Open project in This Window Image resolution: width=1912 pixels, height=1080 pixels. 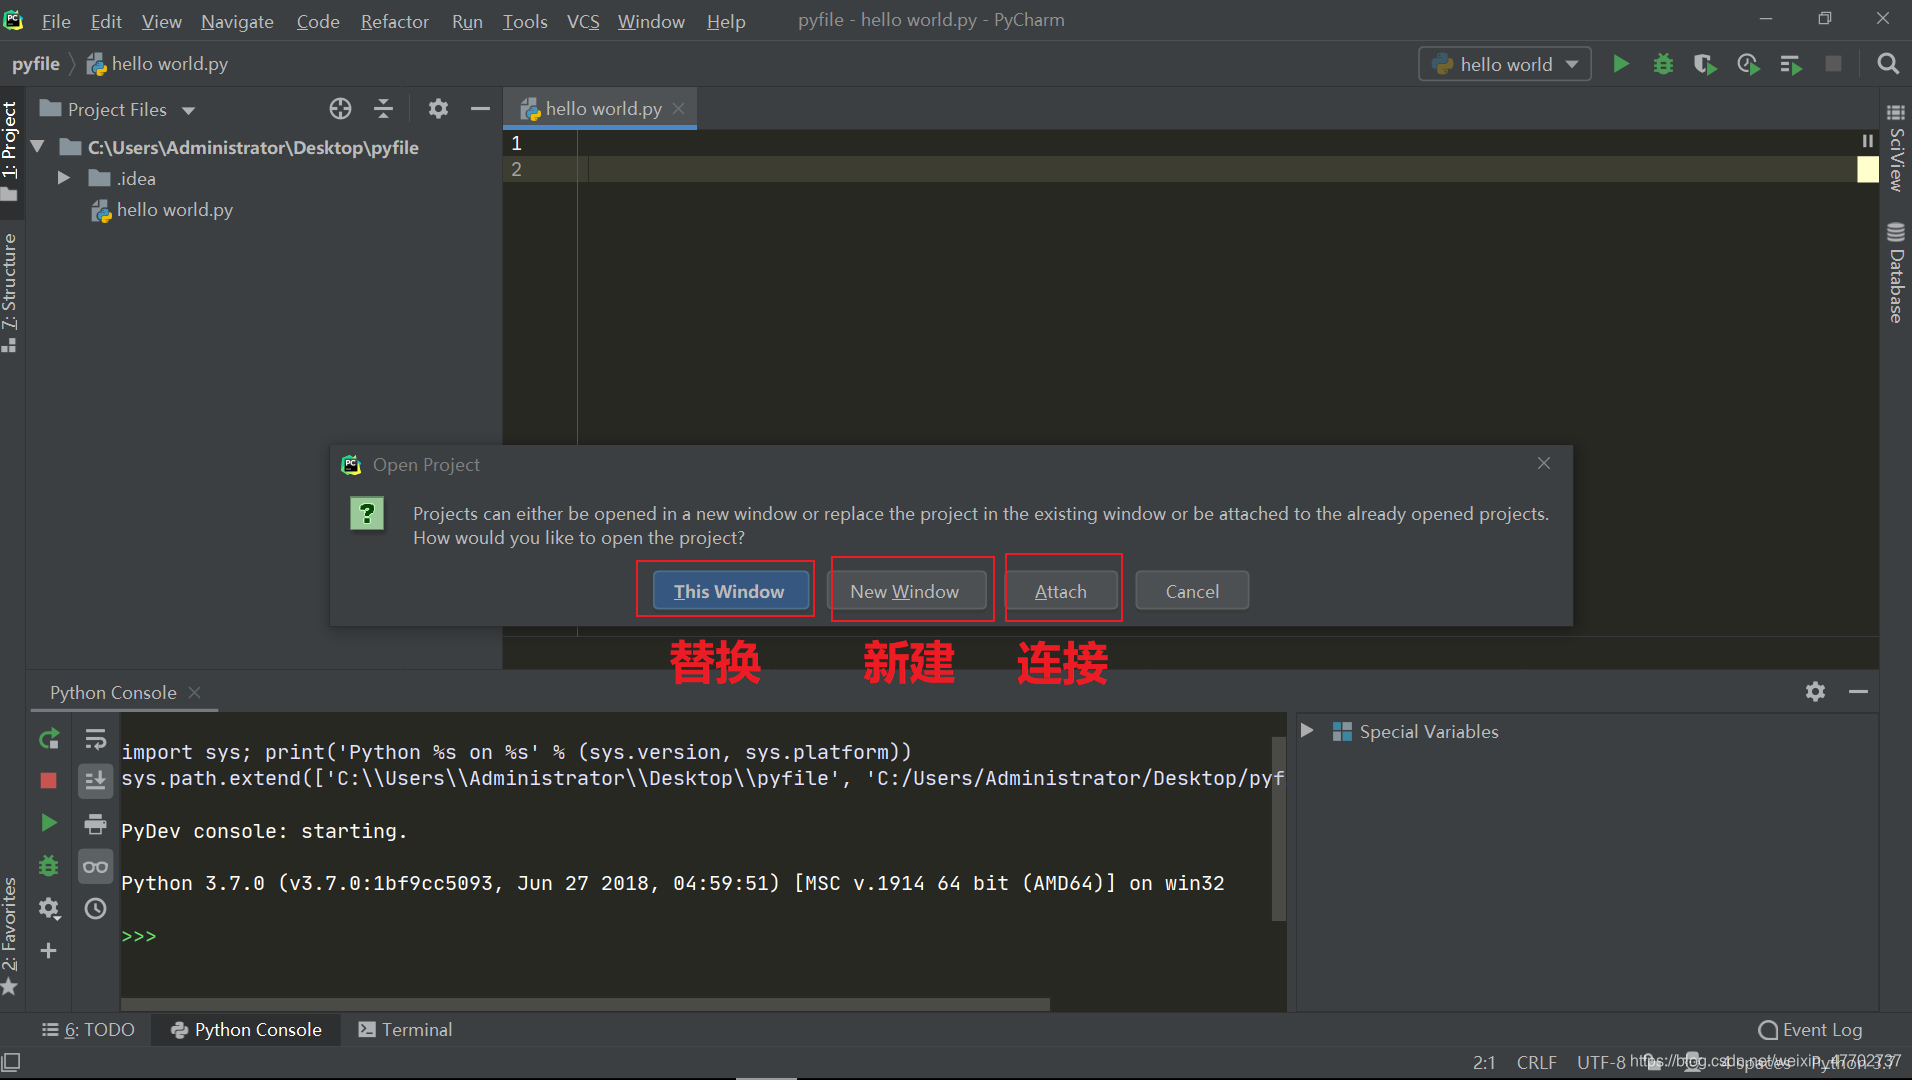[x=729, y=591]
